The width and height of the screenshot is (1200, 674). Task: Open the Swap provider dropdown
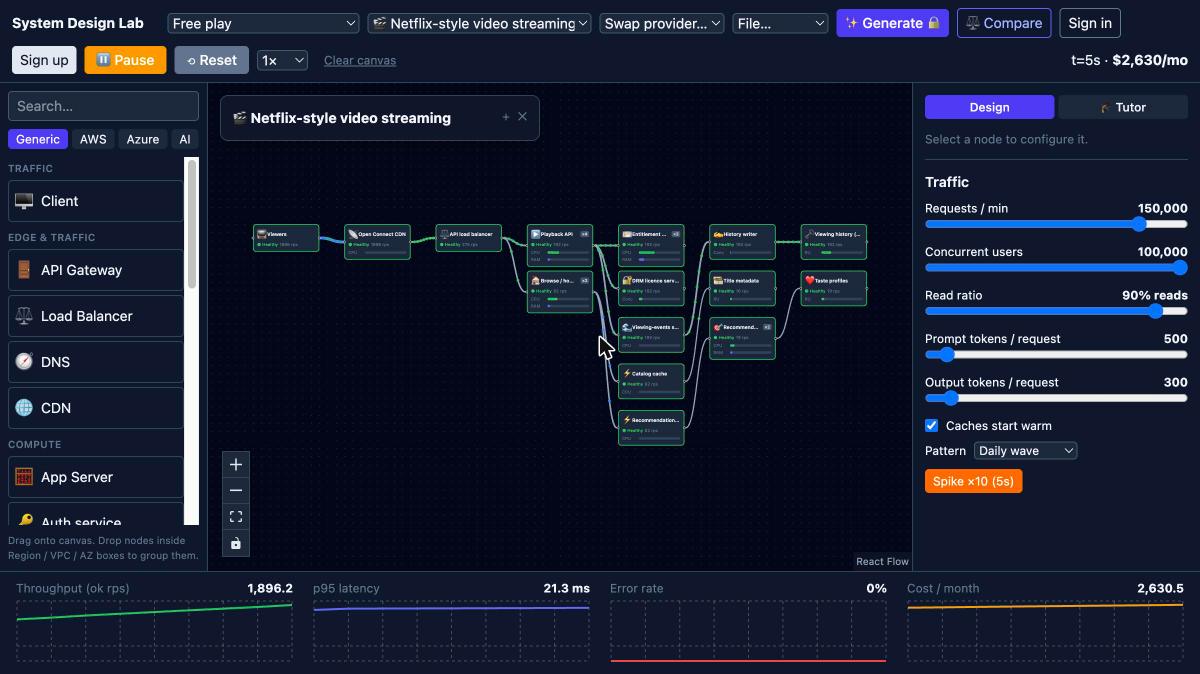coord(662,23)
